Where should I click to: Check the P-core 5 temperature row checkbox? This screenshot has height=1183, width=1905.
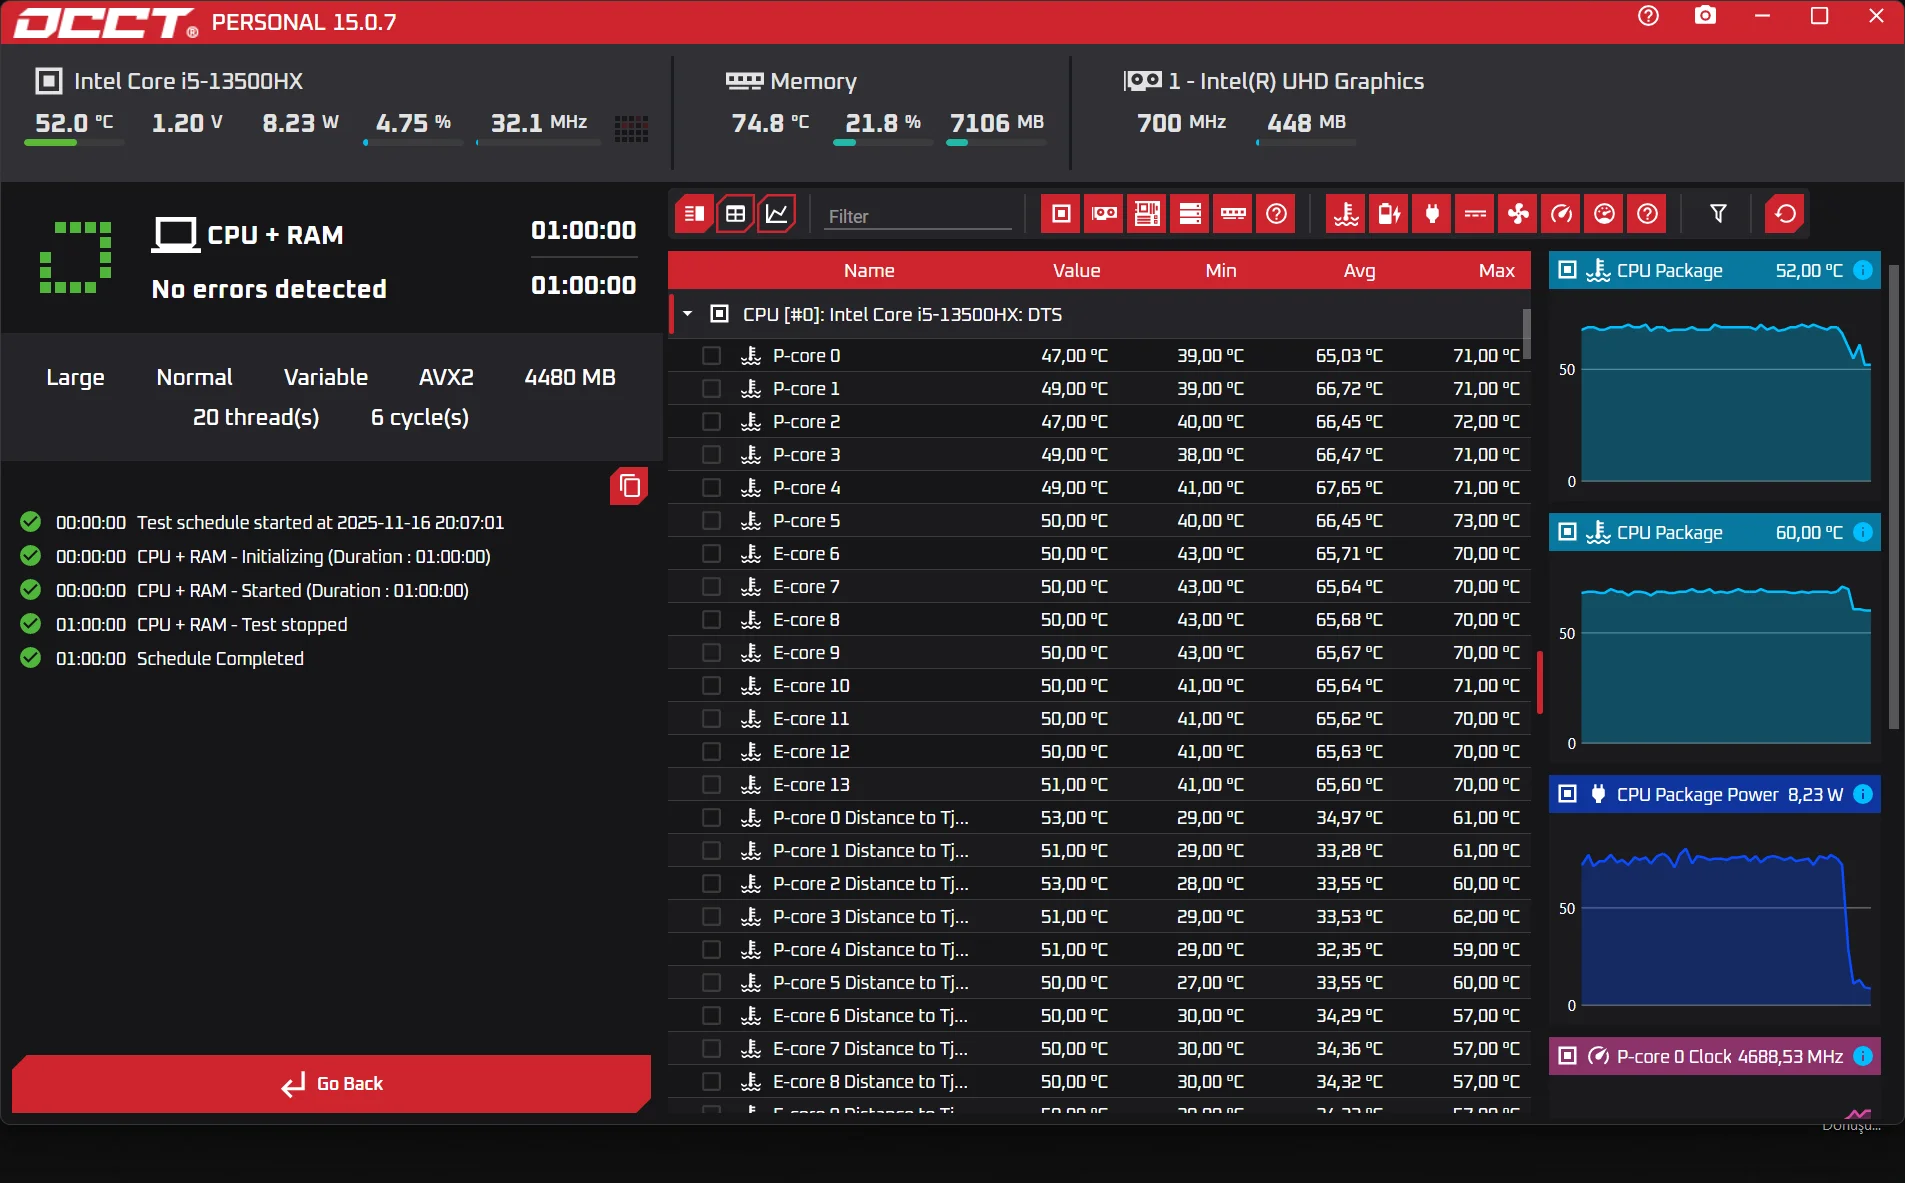pyautogui.click(x=711, y=521)
